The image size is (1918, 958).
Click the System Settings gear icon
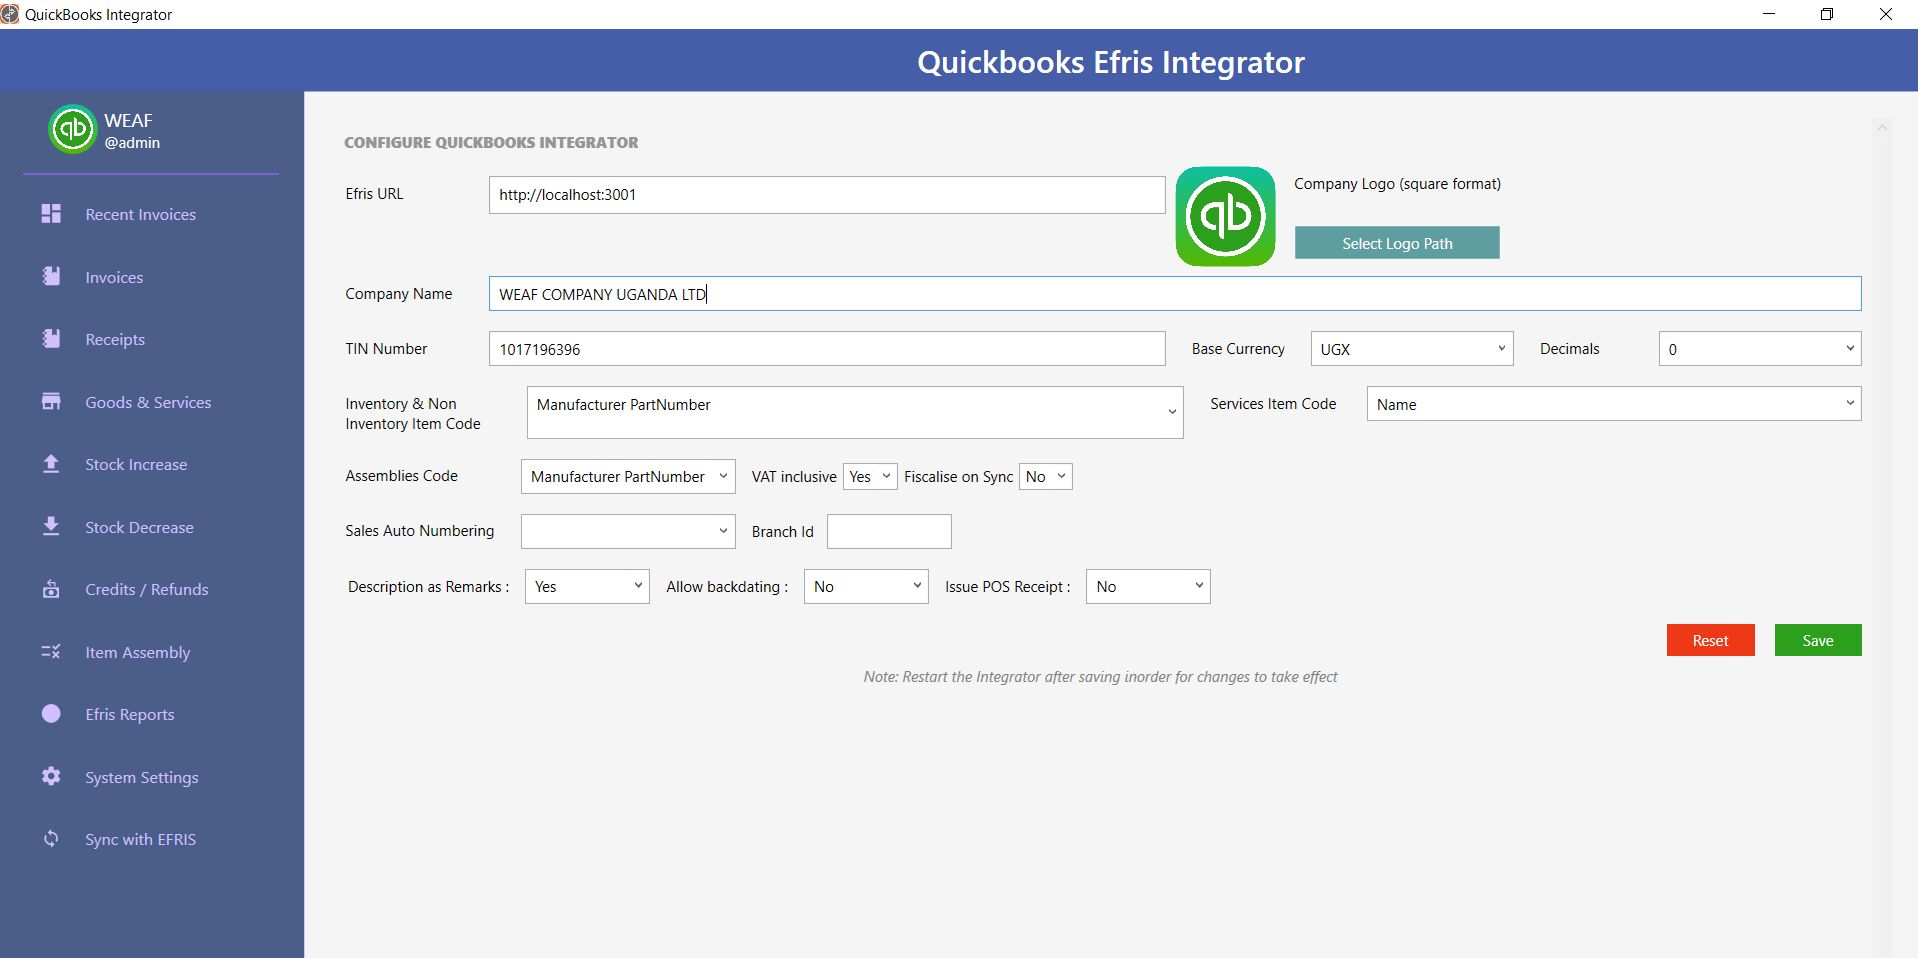(51, 777)
